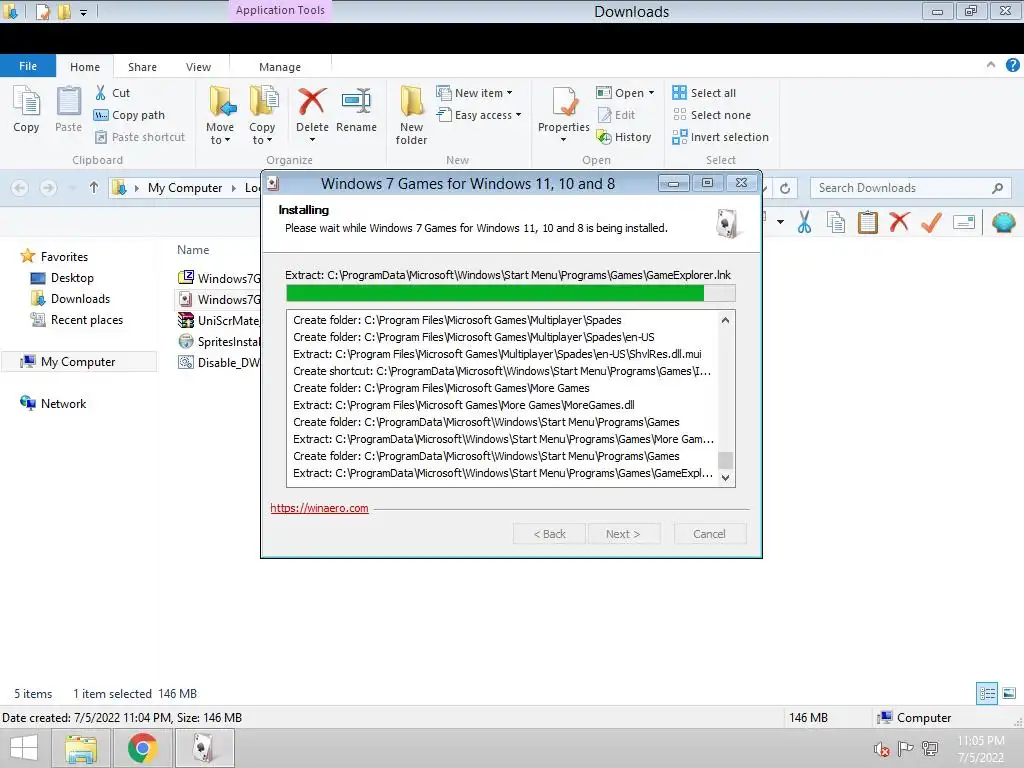Click clipboard paste icon in secondary toolbar
This screenshot has width=1024, height=768.
867,222
